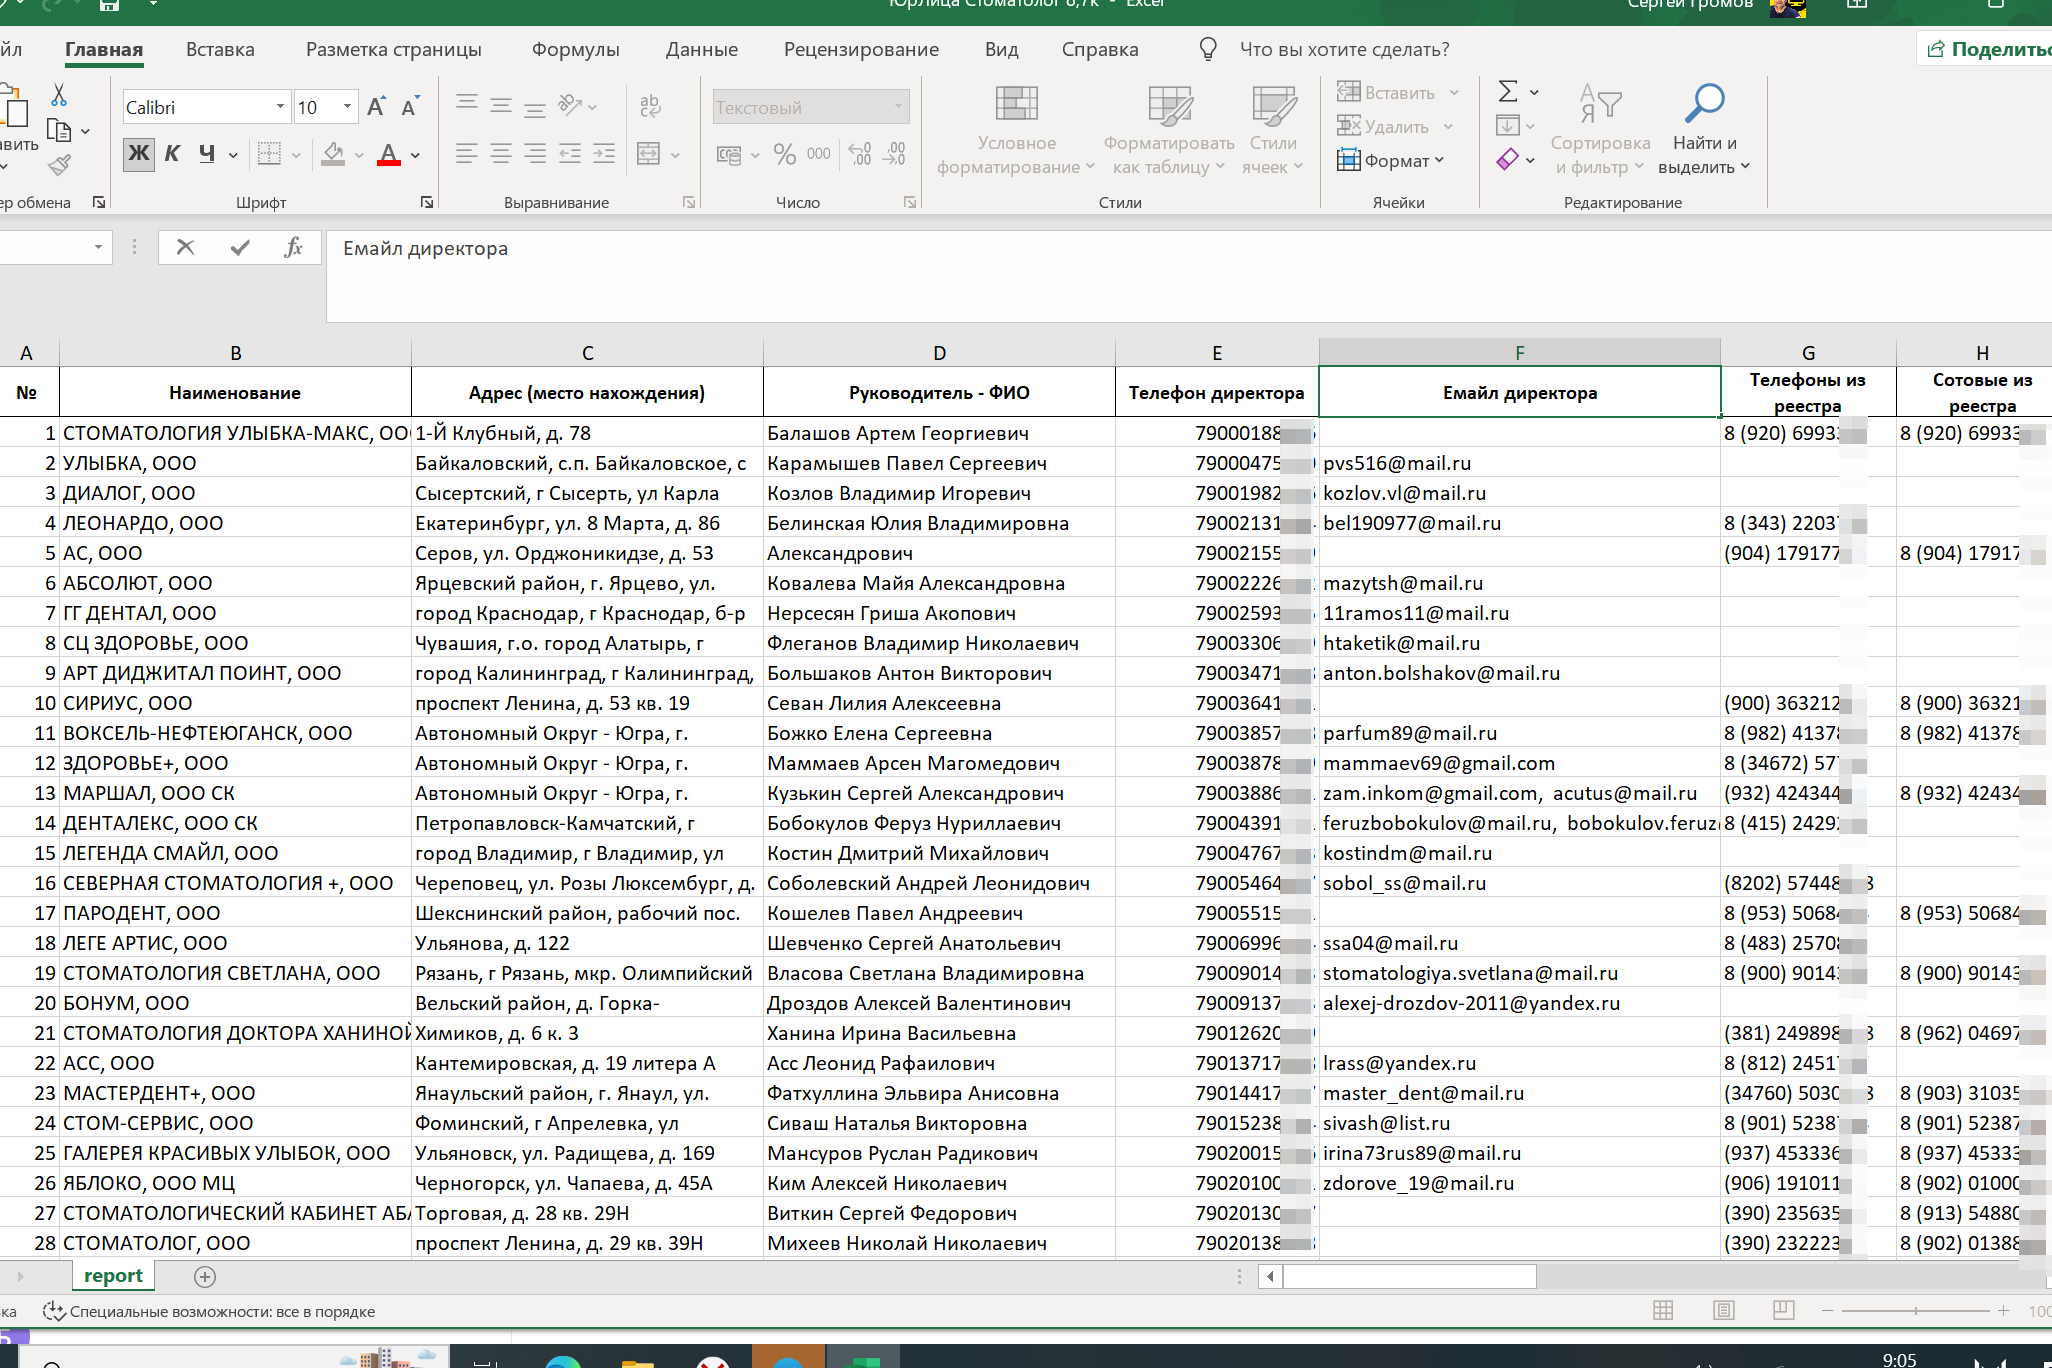Align text left

466,153
